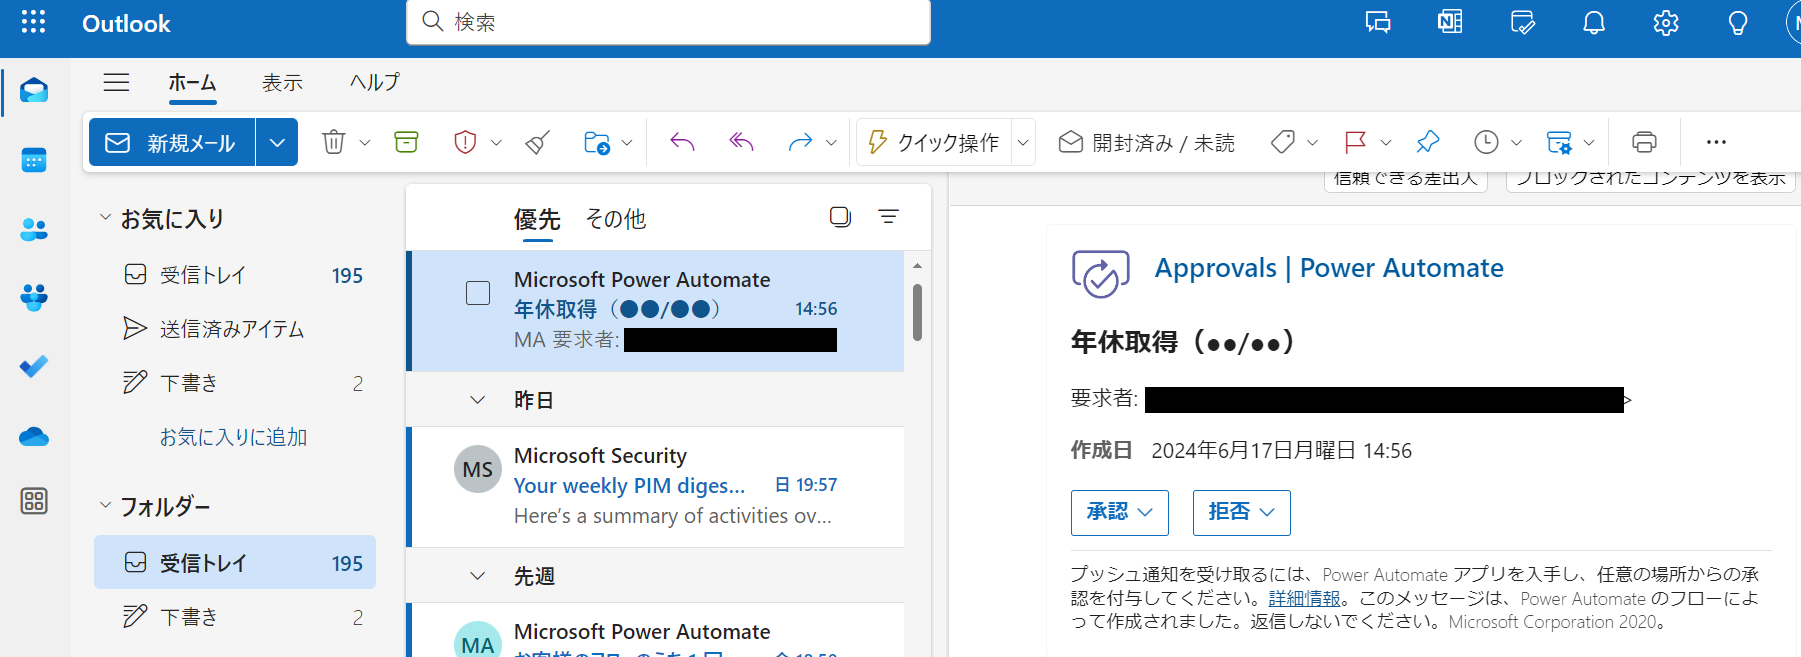Viewport: 1801px width, 657px height.
Task: Click the message list scrollbar thumb
Action: pyautogui.click(x=917, y=312)
